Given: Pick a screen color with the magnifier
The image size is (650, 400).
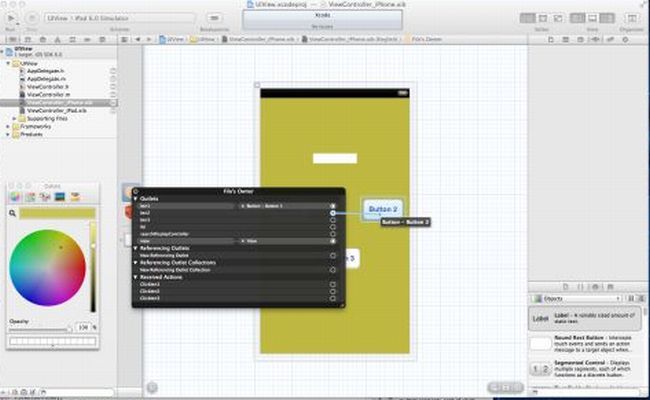Looking at the screenshot, I should (x=12, y=213).
